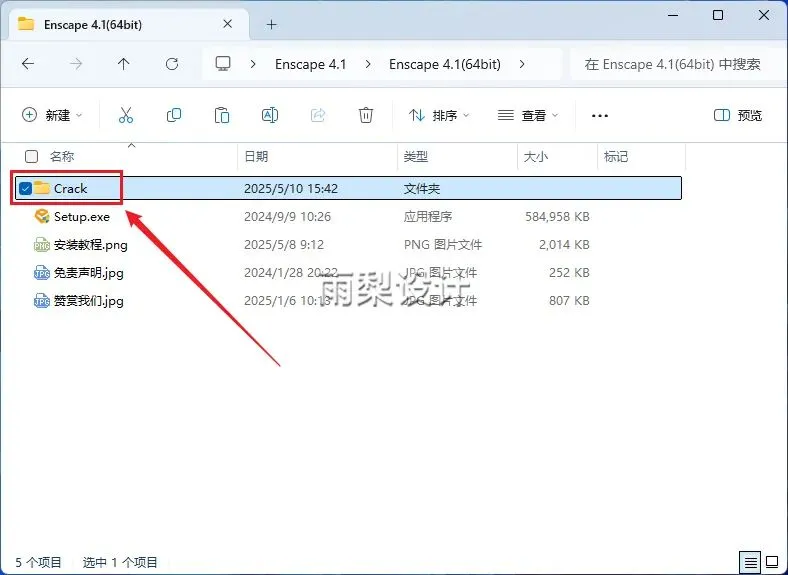The height and width of the screenshot is (575, 788).
Task: Click the 584,958 KB size value
Action: tap(557, 217)
